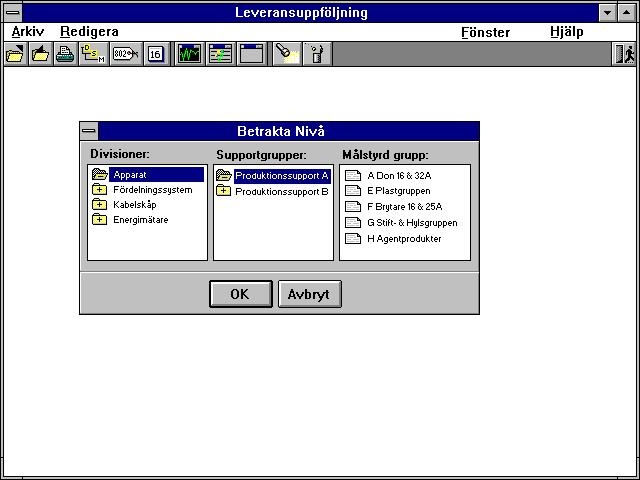
Task: Click document icon beside F Brytare 16 & 25A
Action: [353, 207]
